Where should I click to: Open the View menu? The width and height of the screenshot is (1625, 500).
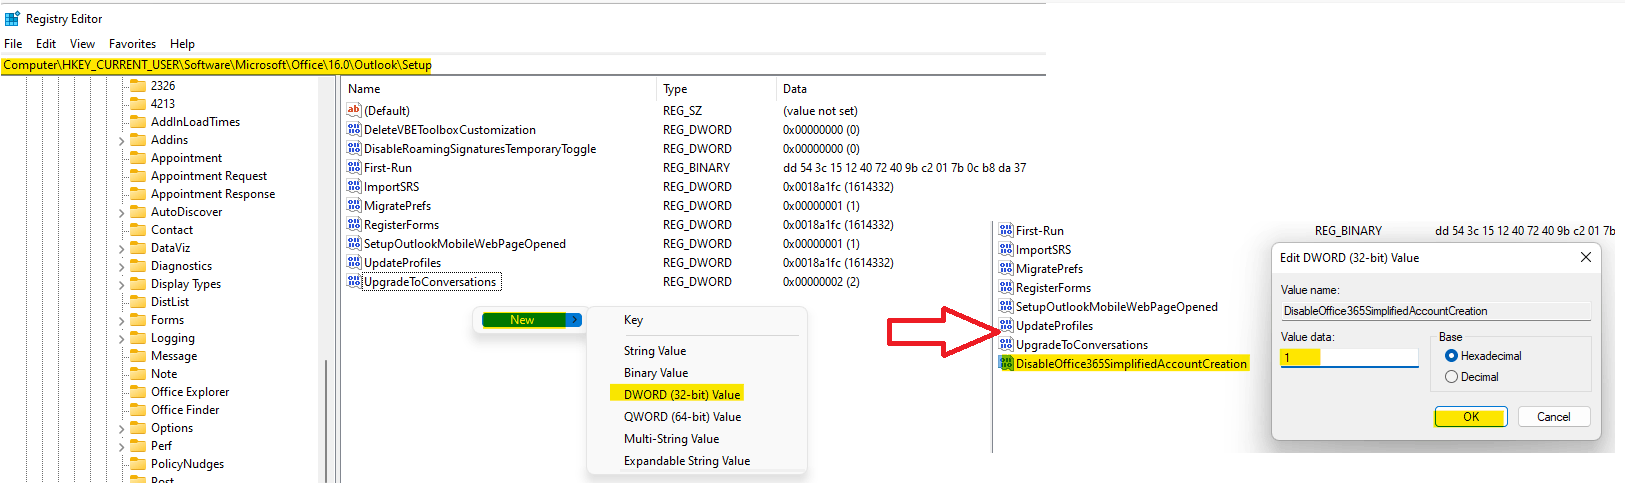[x=82, y=44]
